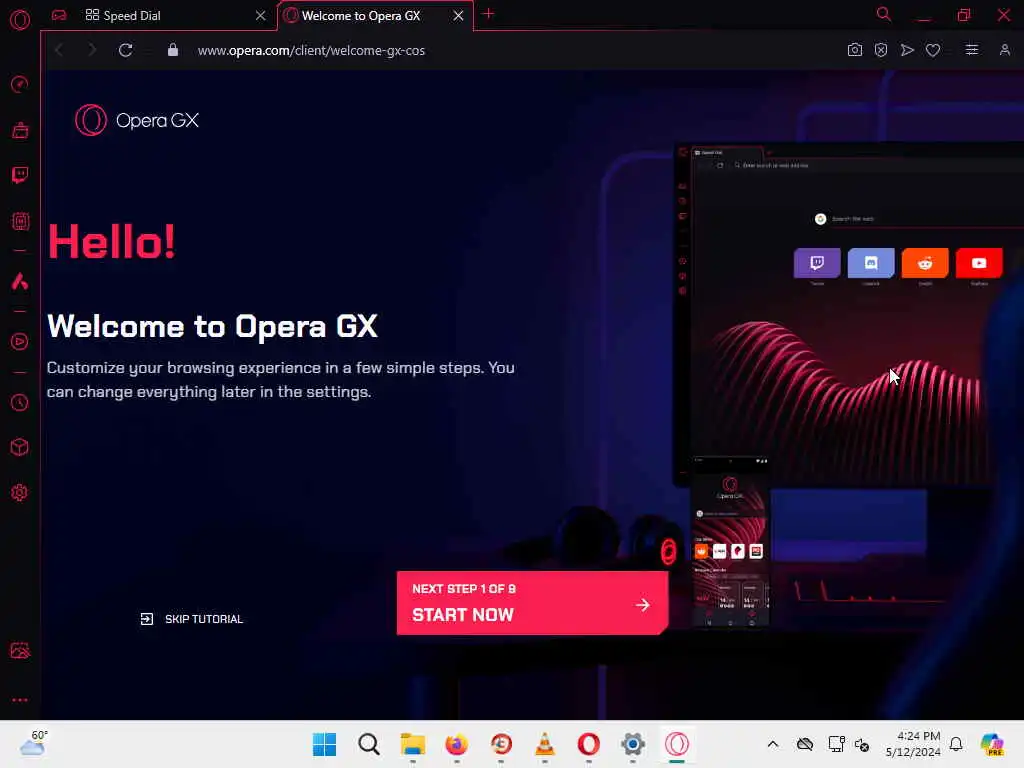Open the profile account icon
The height and width of the screenshot is (768, 1024).
pos(1004,50)
